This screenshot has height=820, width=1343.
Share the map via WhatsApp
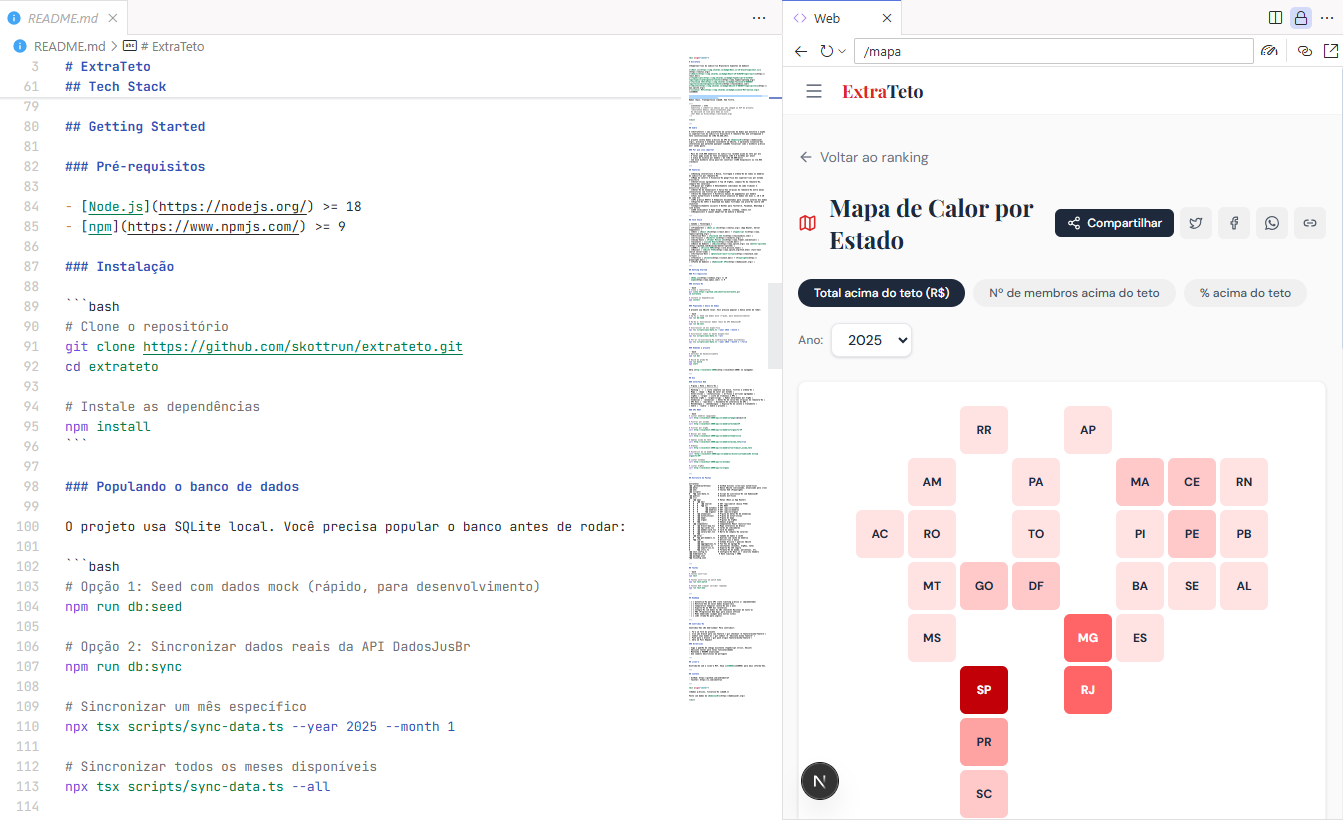(x=1272, y=223)
